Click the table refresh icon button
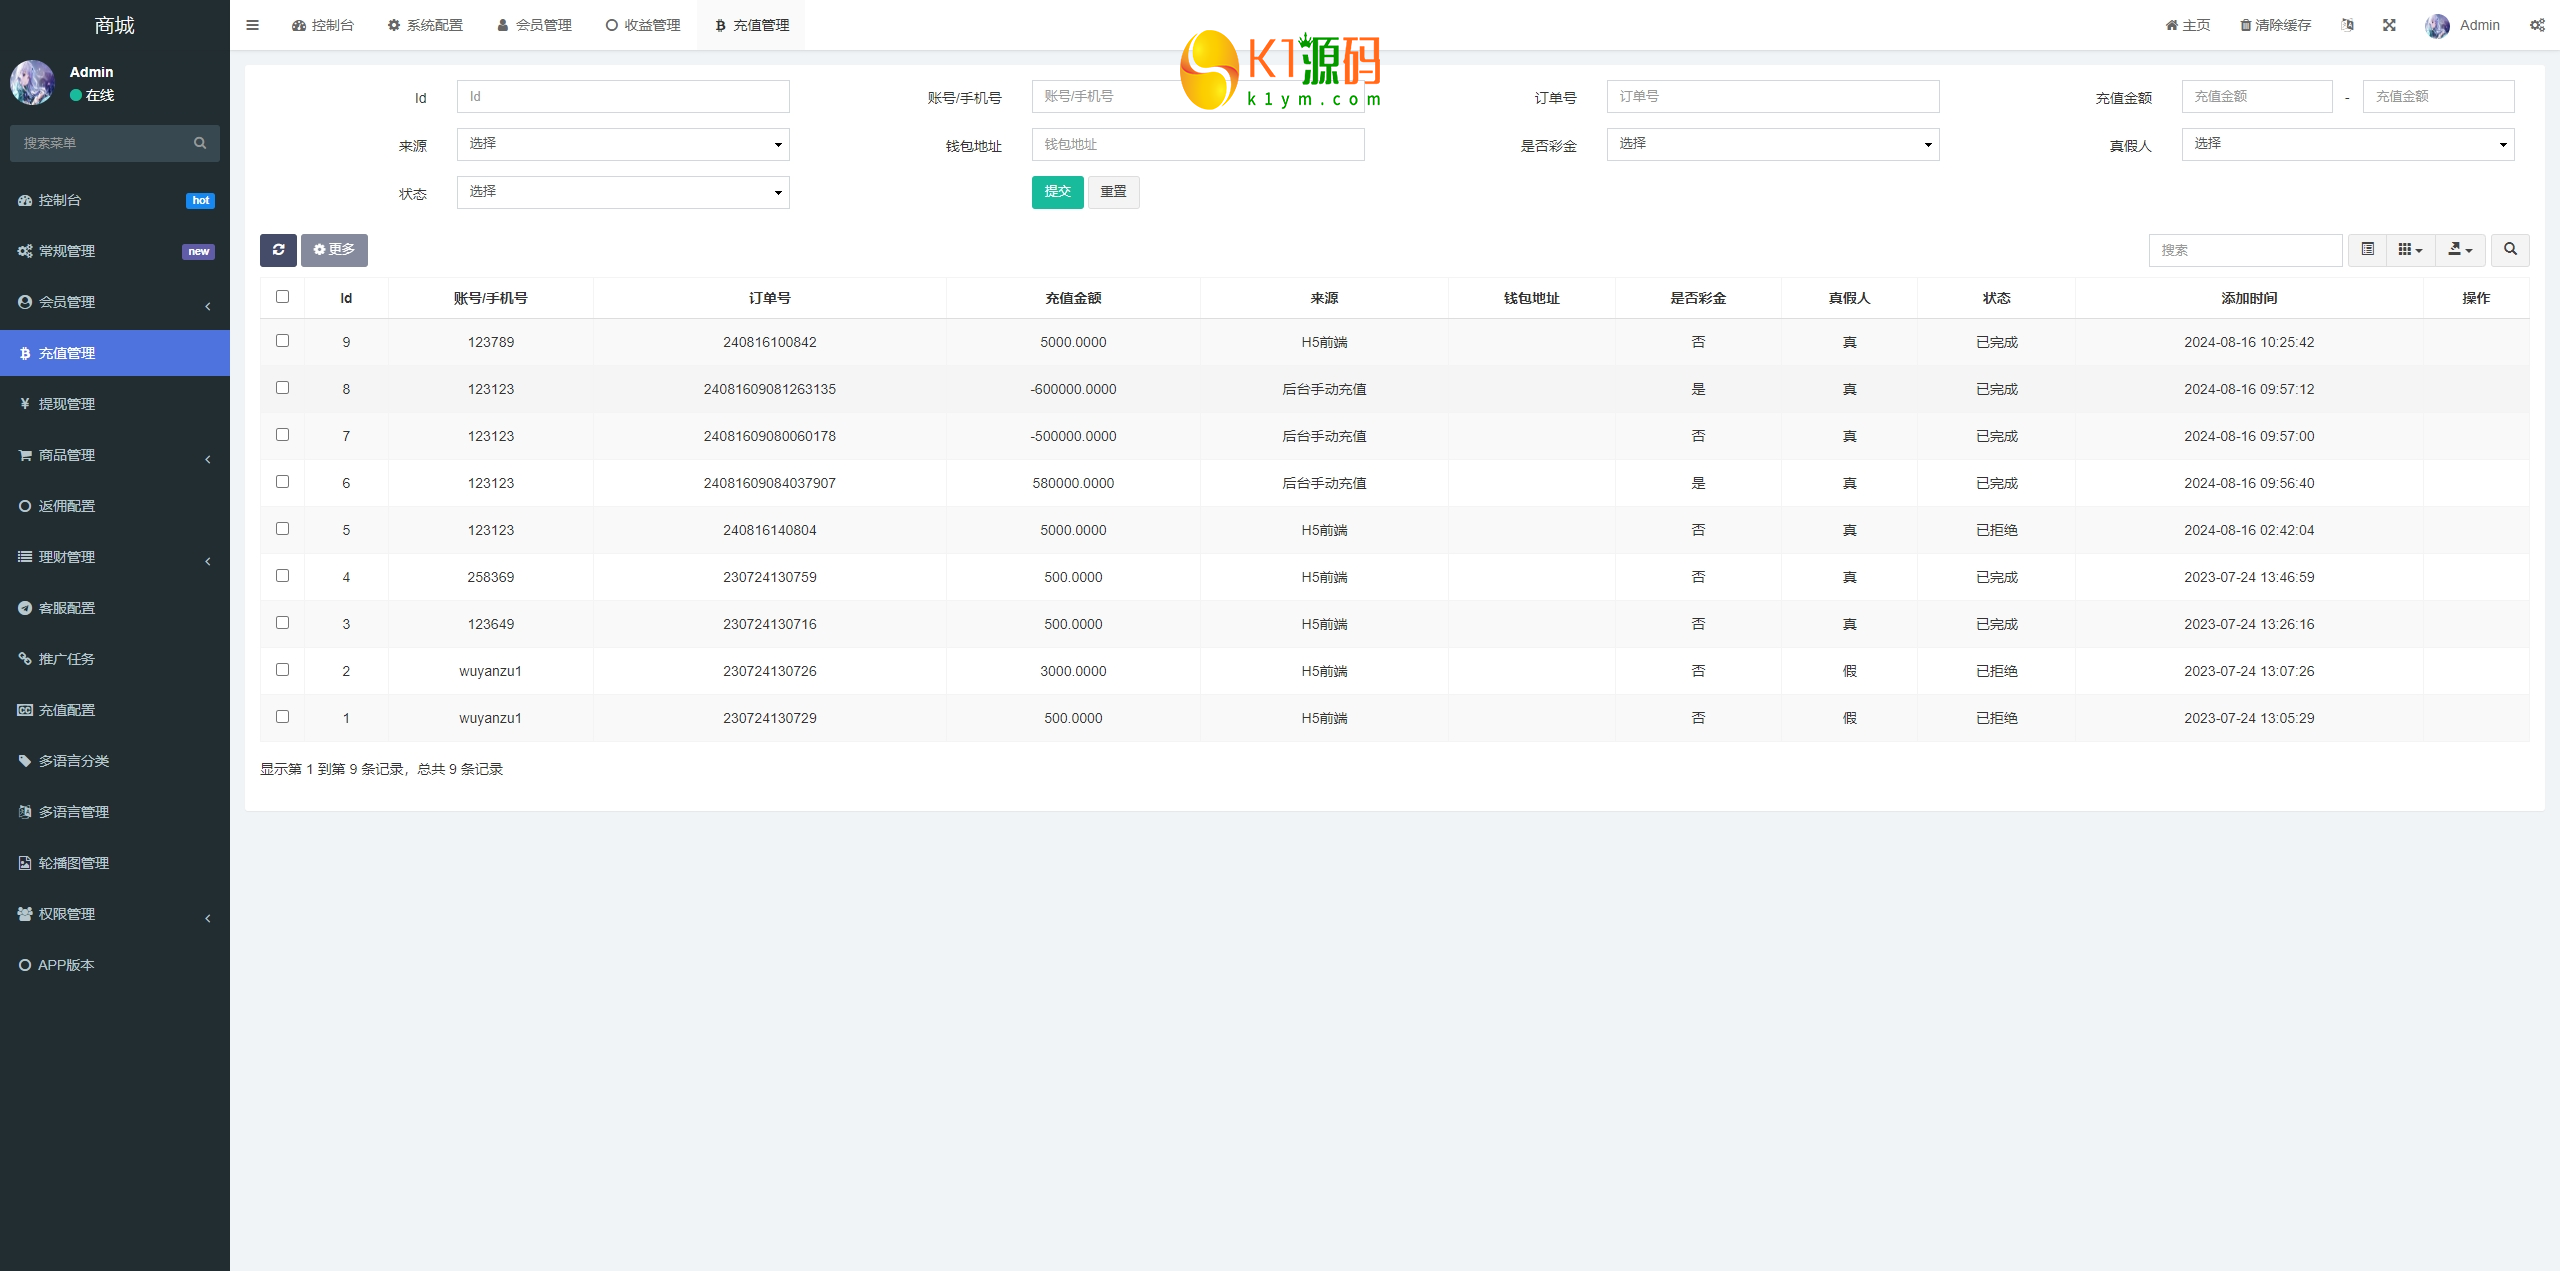The height and width of the screenshot is (1271, 2560). point(278,250)
